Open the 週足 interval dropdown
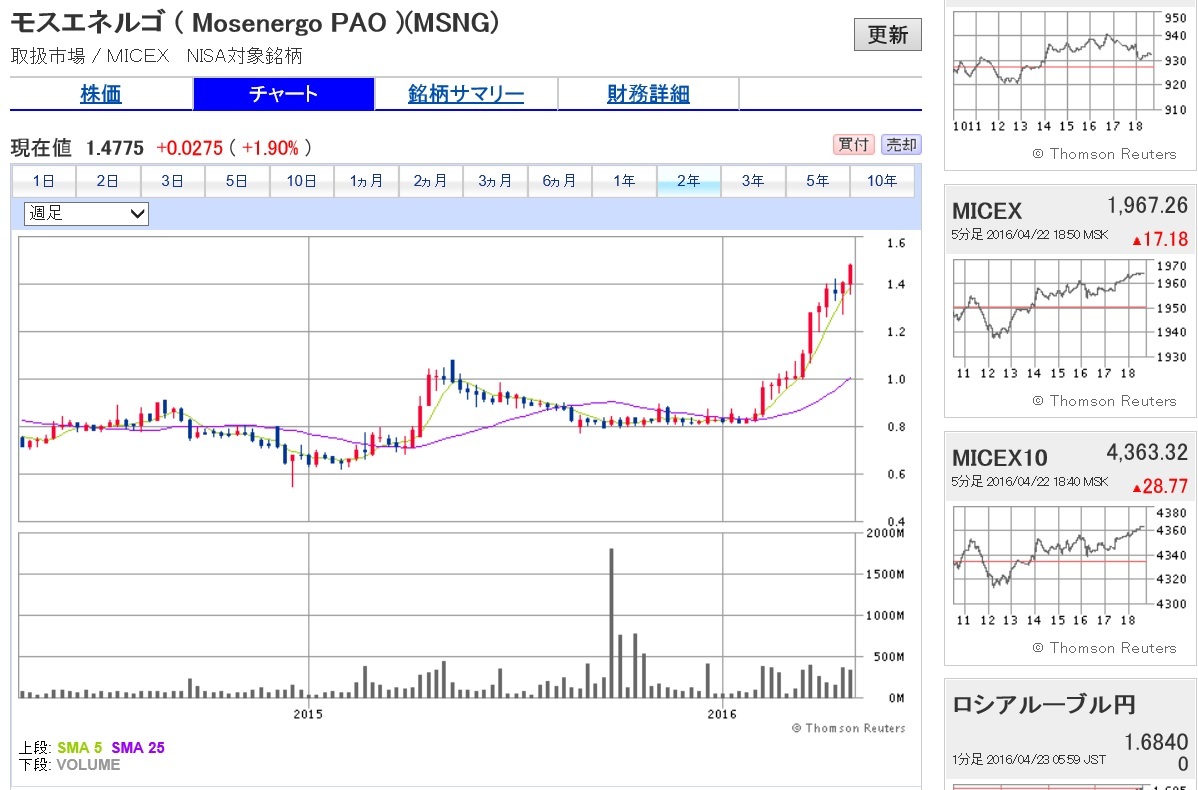This screenshot has width=1198, height=790. click(x=86, y=213)
